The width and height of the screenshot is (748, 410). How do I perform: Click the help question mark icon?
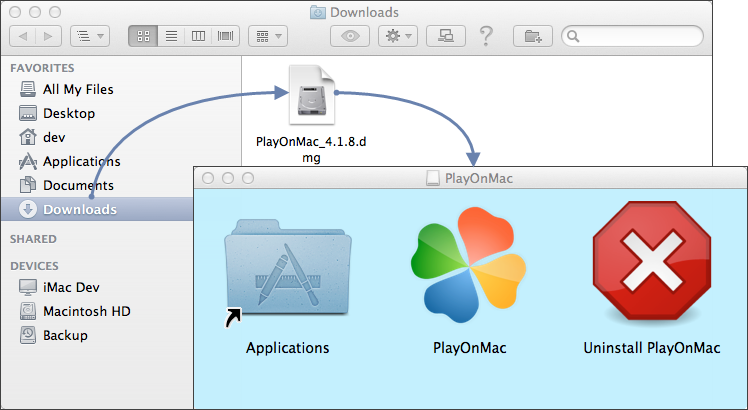pos(487,36)
